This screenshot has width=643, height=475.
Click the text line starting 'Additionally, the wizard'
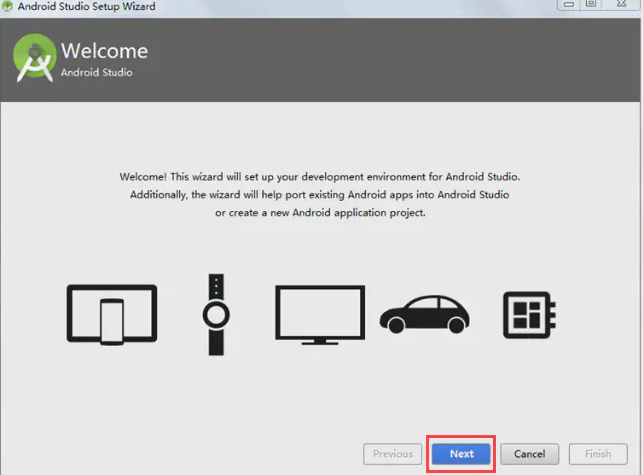tap(320, 194)
